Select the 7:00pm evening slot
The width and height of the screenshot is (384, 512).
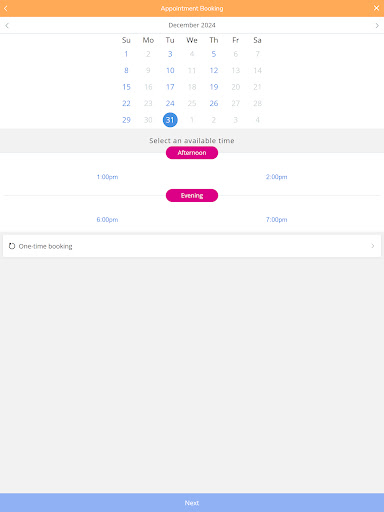(x=276, y=219)
